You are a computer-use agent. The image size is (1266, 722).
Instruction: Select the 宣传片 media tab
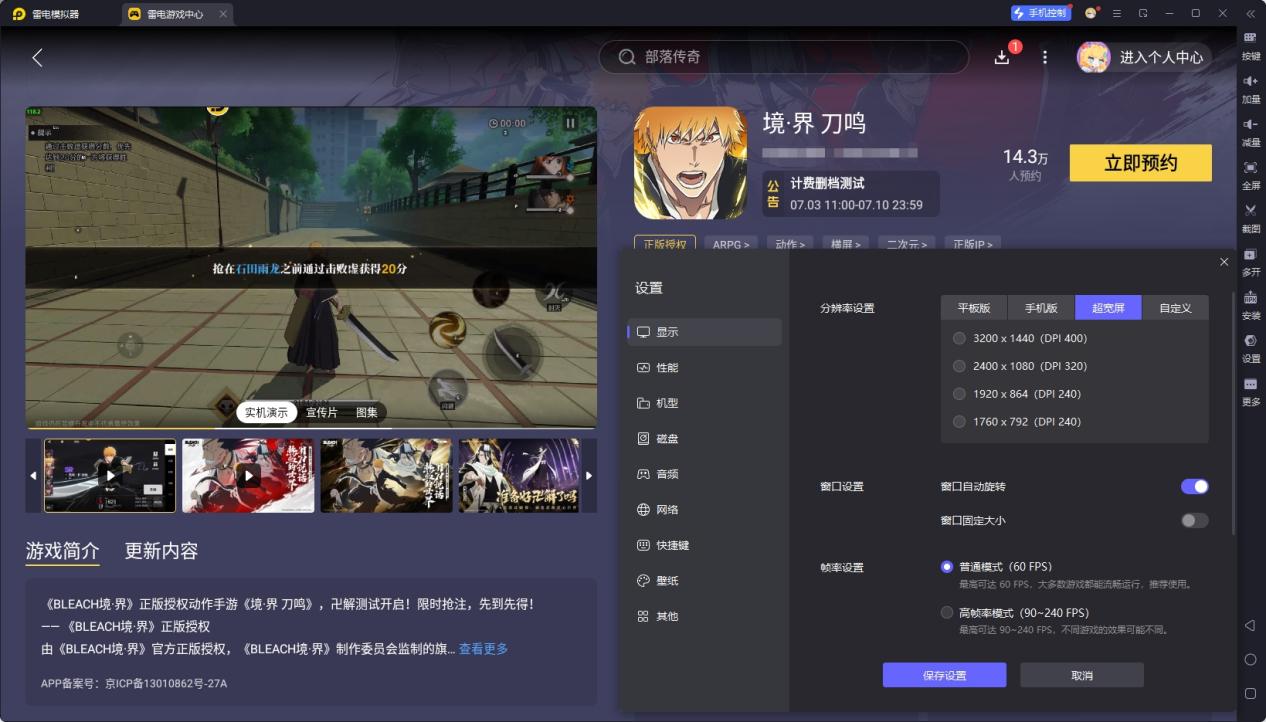point(322,413)
